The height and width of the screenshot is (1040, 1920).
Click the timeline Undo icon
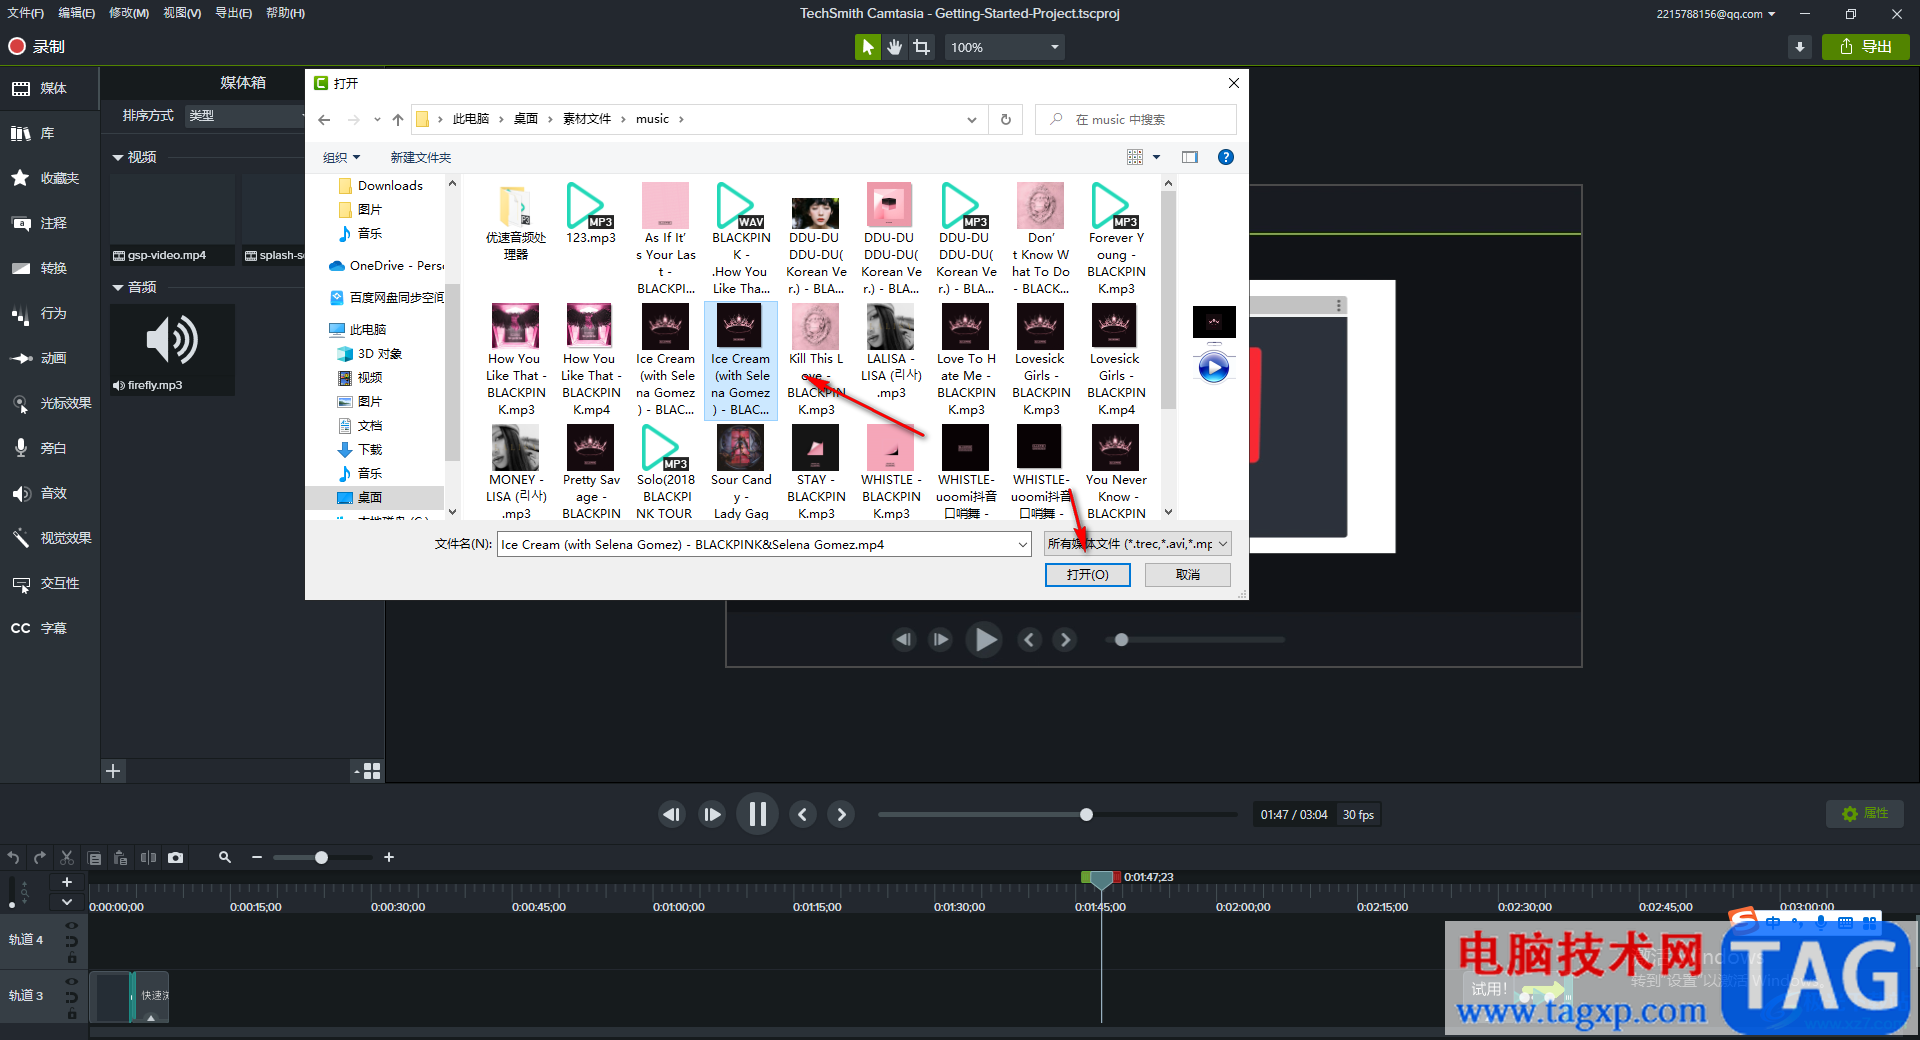13,857
